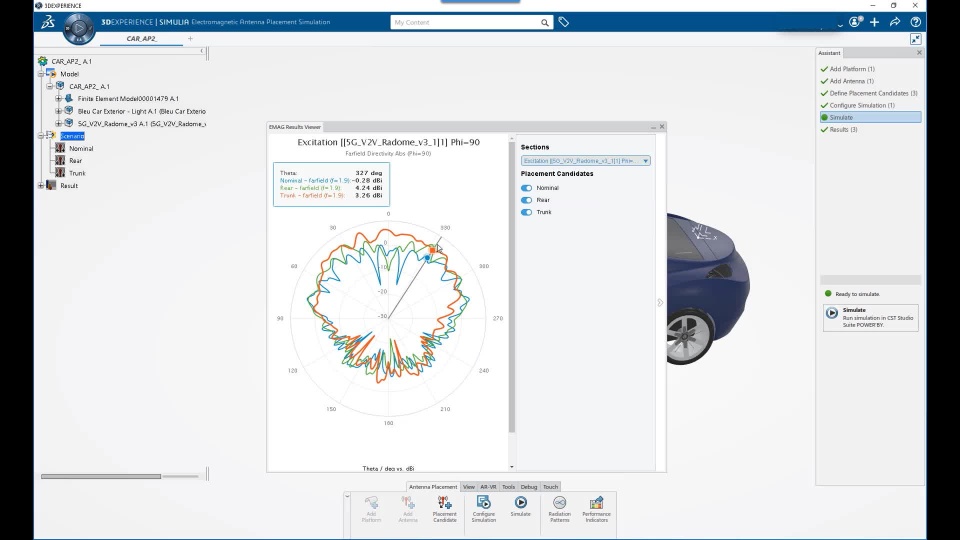
Task: Click the Dassault Systemes 3DS logo
Action: [48, 23]
